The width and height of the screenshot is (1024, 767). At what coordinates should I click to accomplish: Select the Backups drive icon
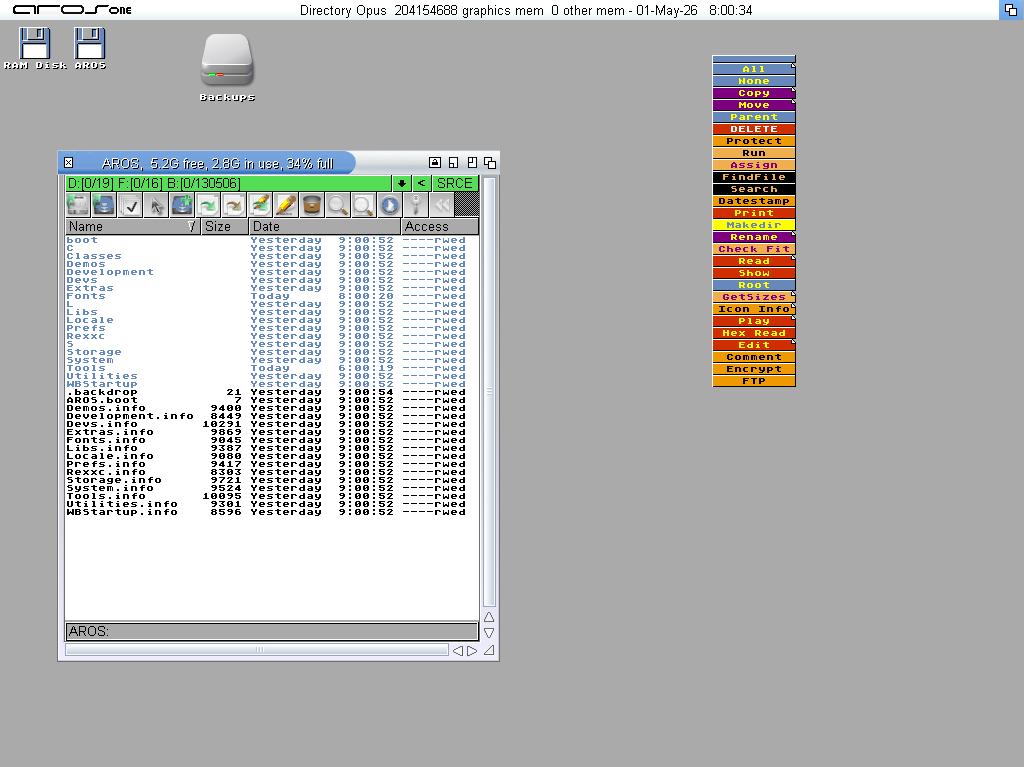click(x=227, y=68)
